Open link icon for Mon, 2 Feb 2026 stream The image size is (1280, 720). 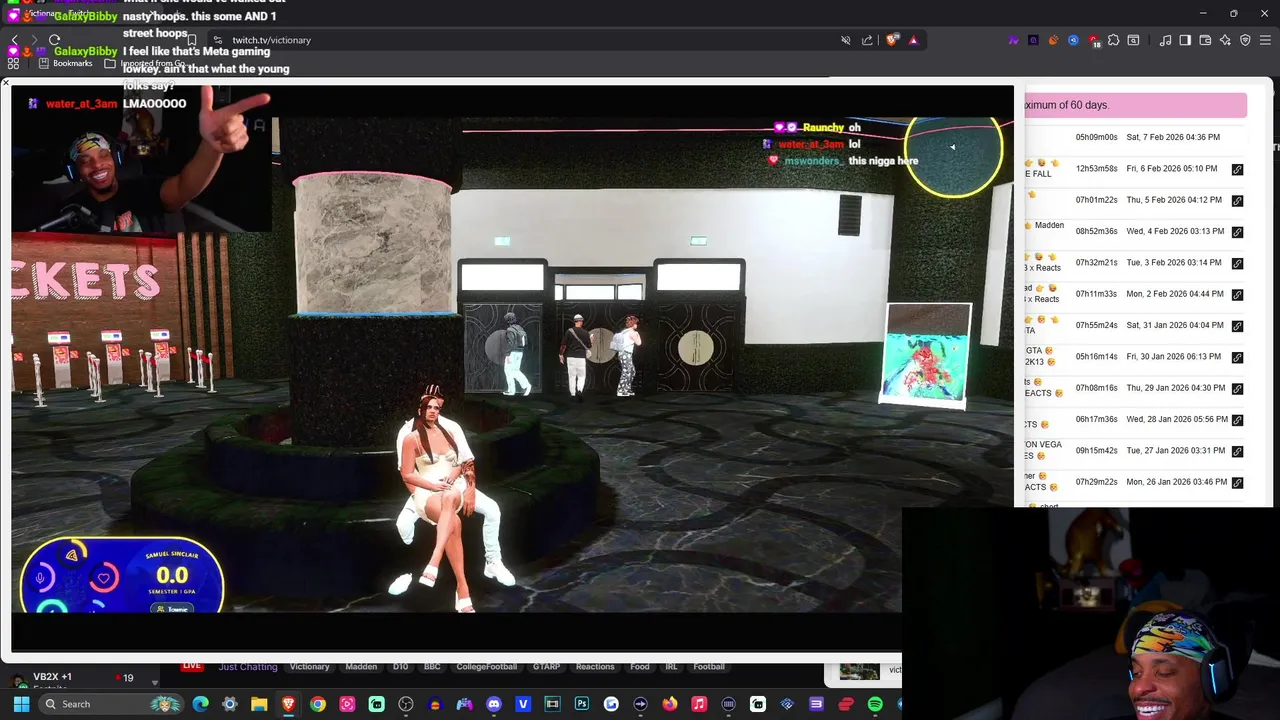(x=1237, y=294)
